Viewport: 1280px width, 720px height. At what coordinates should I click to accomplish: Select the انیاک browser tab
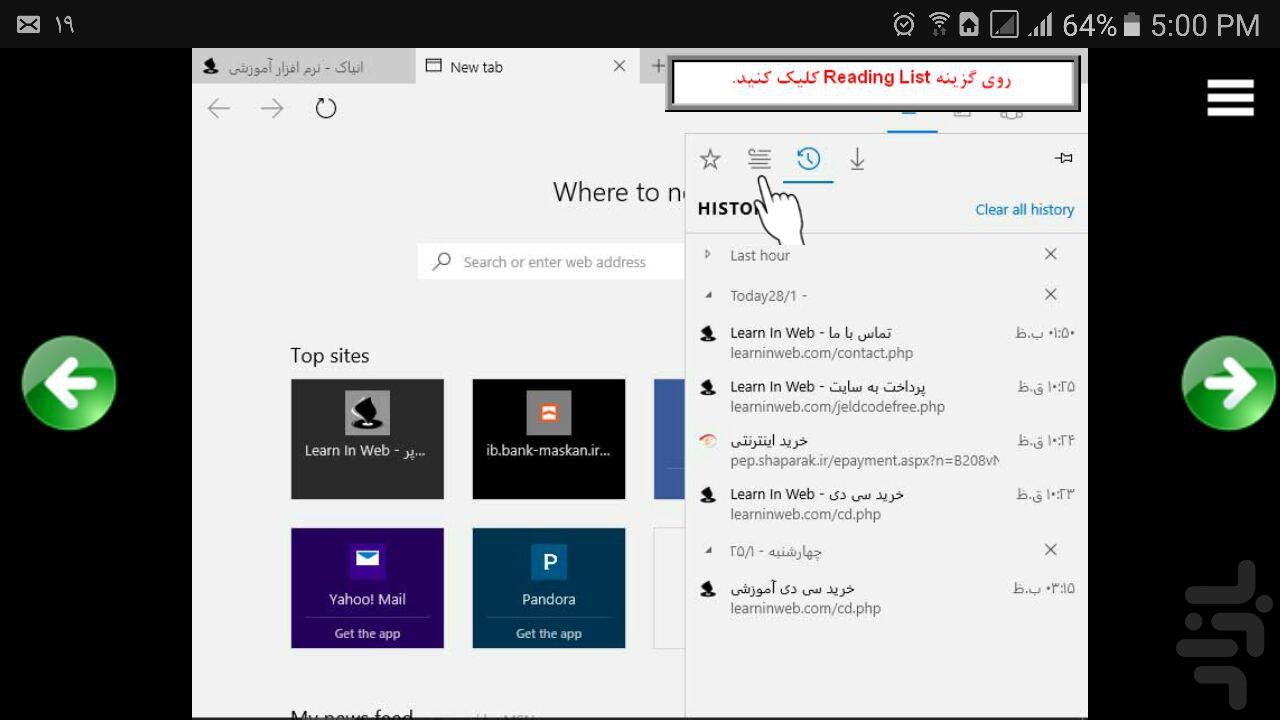[300, 66]
